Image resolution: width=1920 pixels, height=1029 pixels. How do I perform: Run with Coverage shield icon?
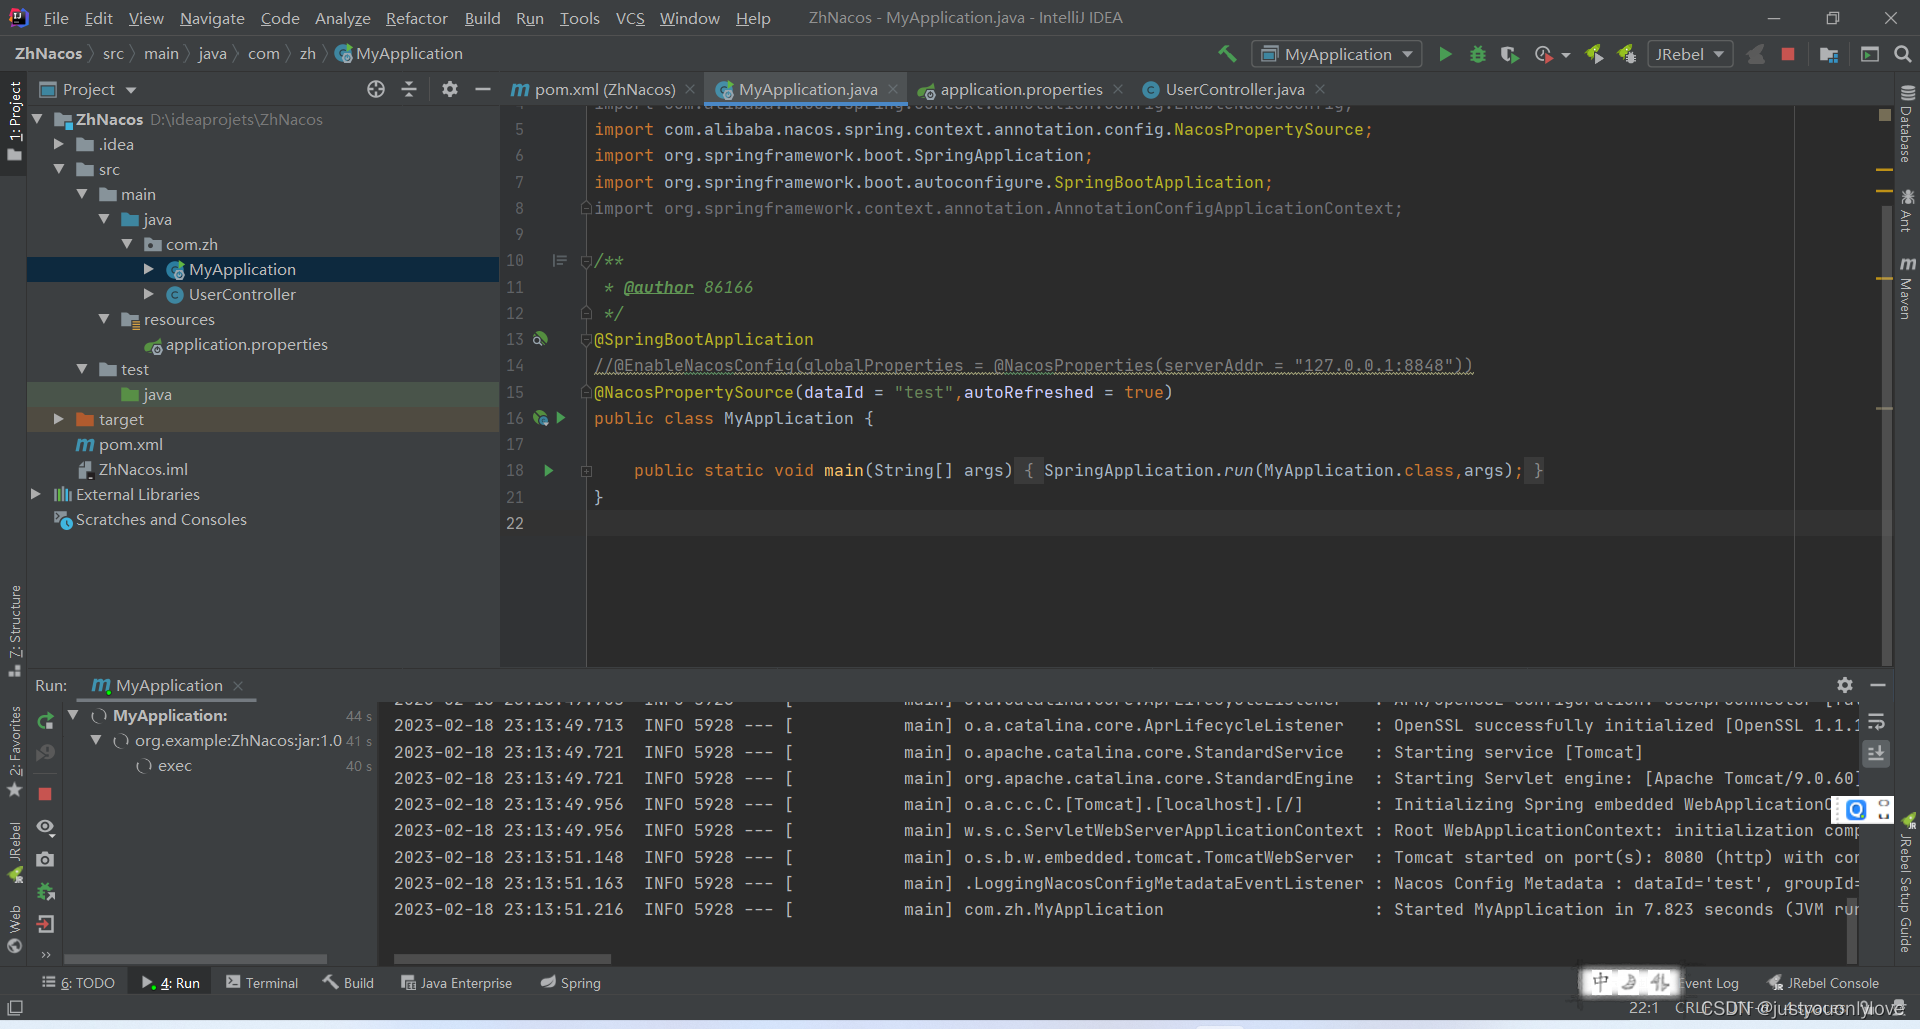click(x=1510, y=54)
